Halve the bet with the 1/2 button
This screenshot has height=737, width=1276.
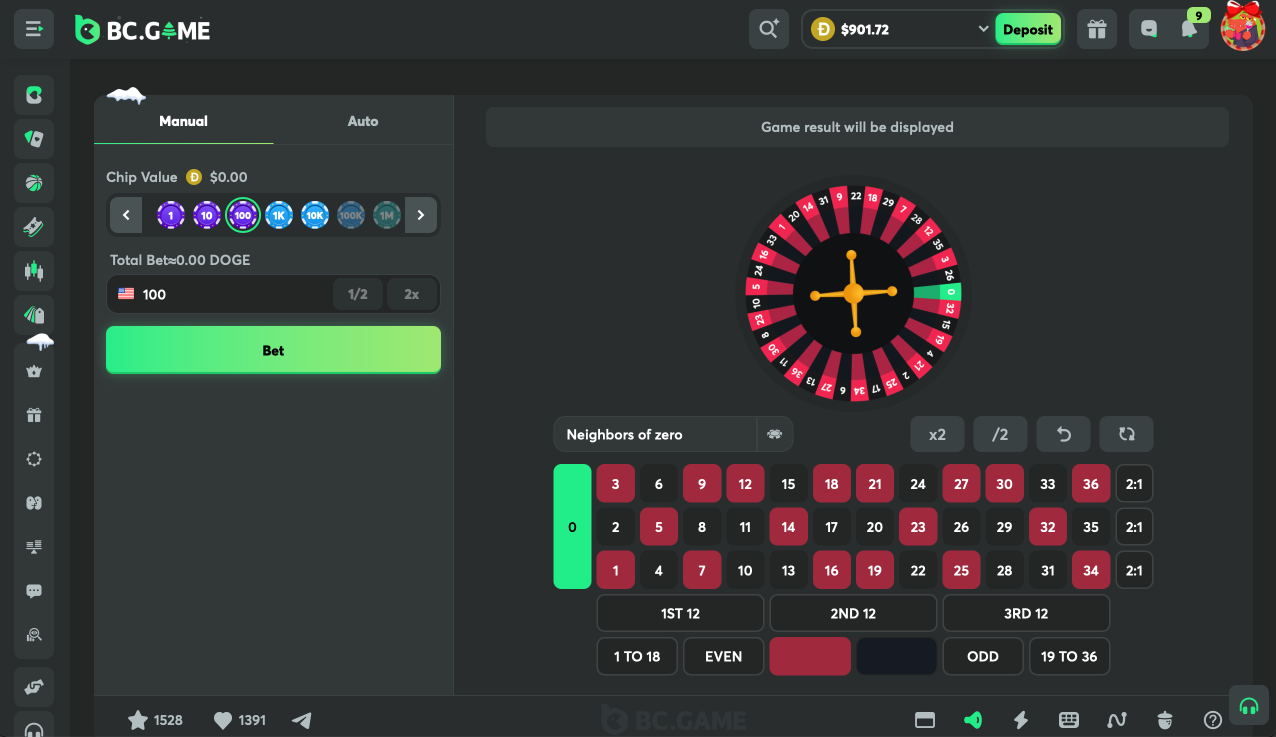coord(358,294)
